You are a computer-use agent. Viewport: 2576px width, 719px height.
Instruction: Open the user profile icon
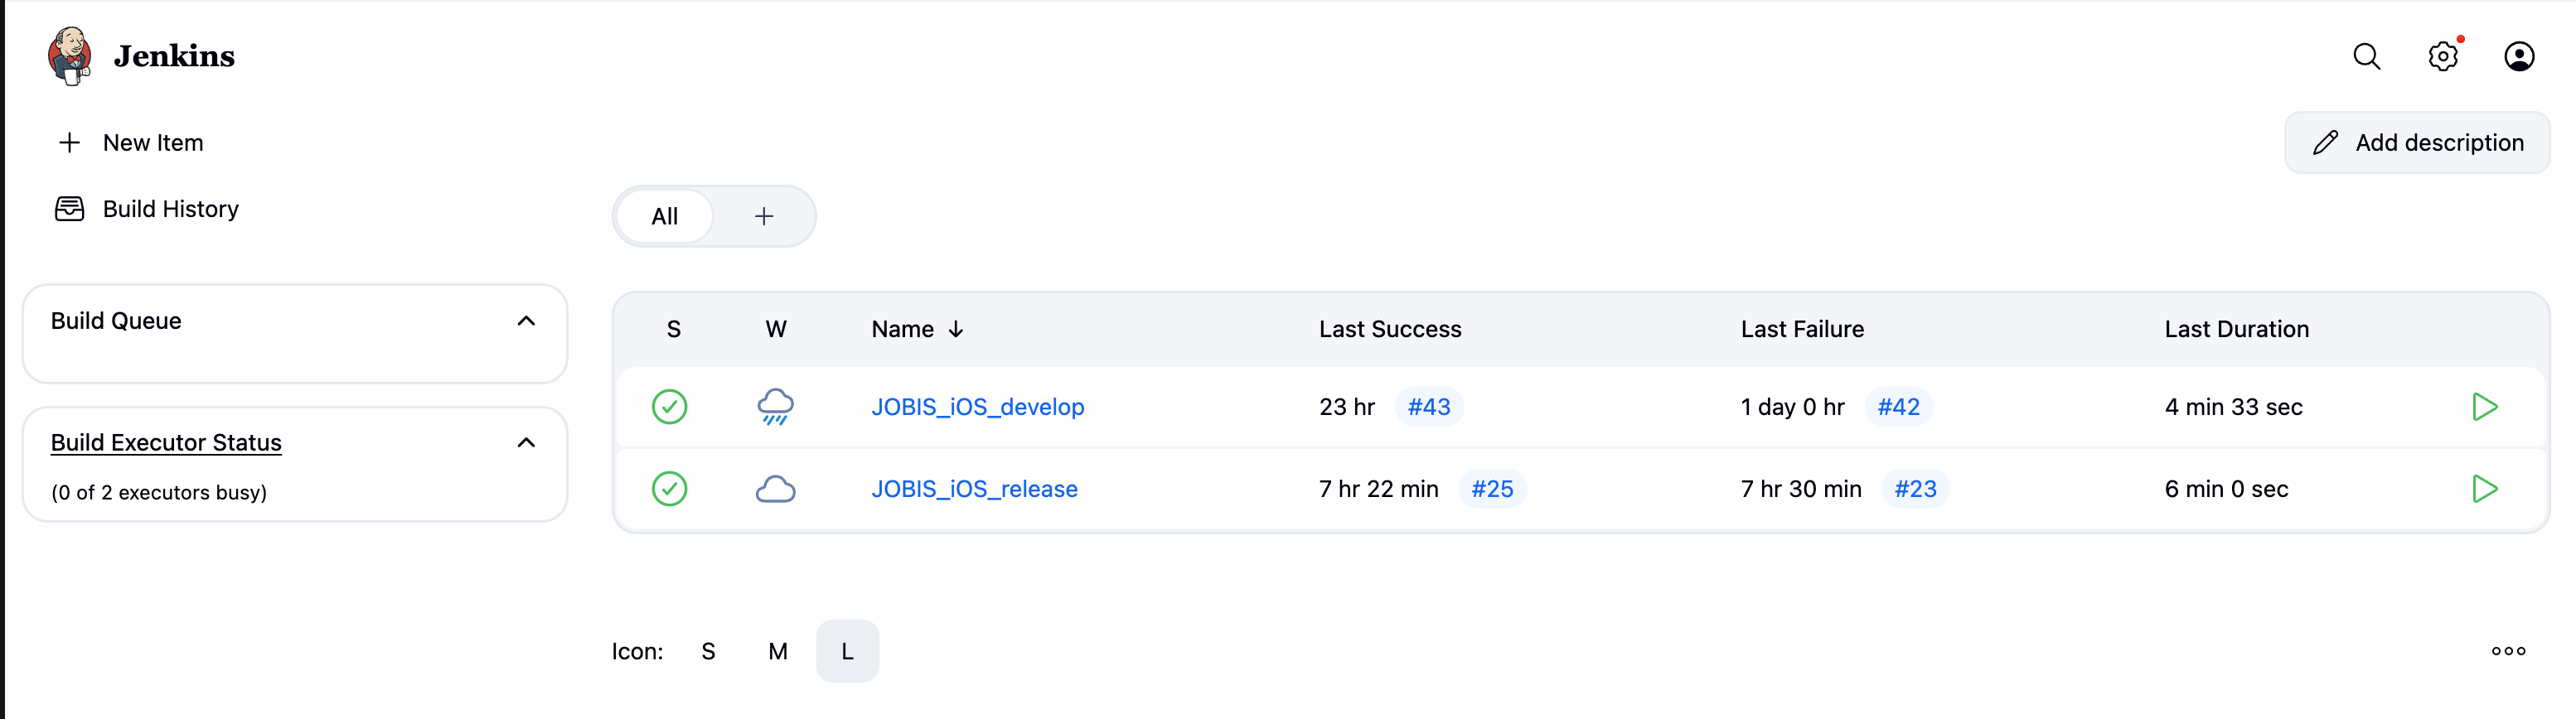click(2520, 56)
